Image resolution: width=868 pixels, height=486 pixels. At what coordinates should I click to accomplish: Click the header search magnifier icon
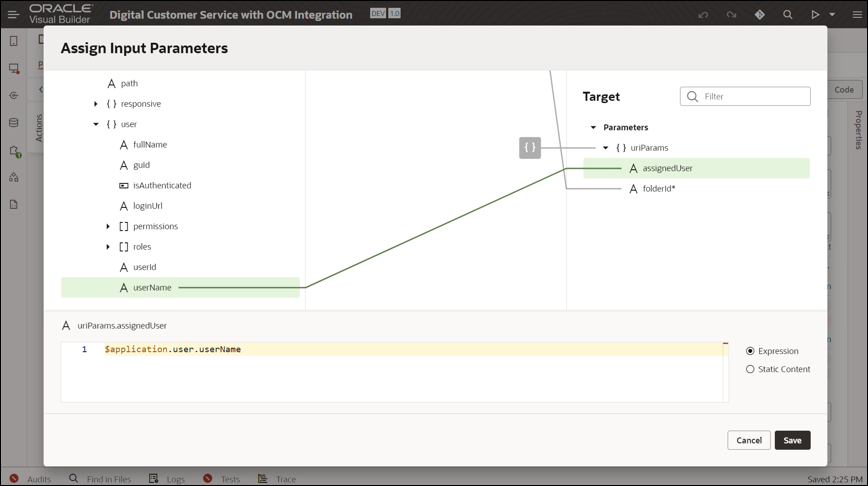(787, 15)
